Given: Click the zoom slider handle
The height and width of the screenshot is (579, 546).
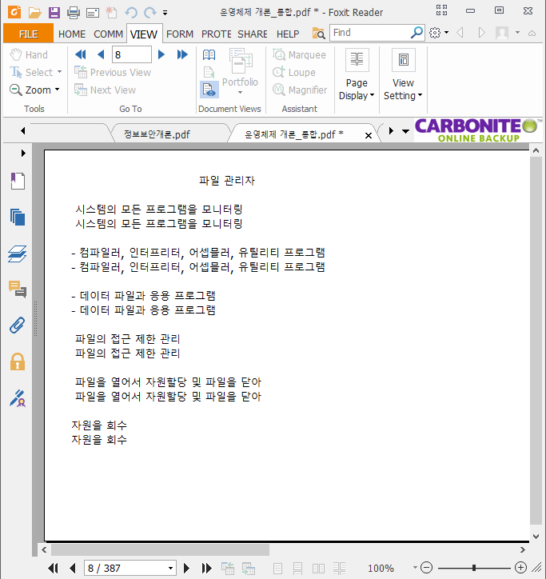Looking at the screenshot, I should [x=474, y=568].
